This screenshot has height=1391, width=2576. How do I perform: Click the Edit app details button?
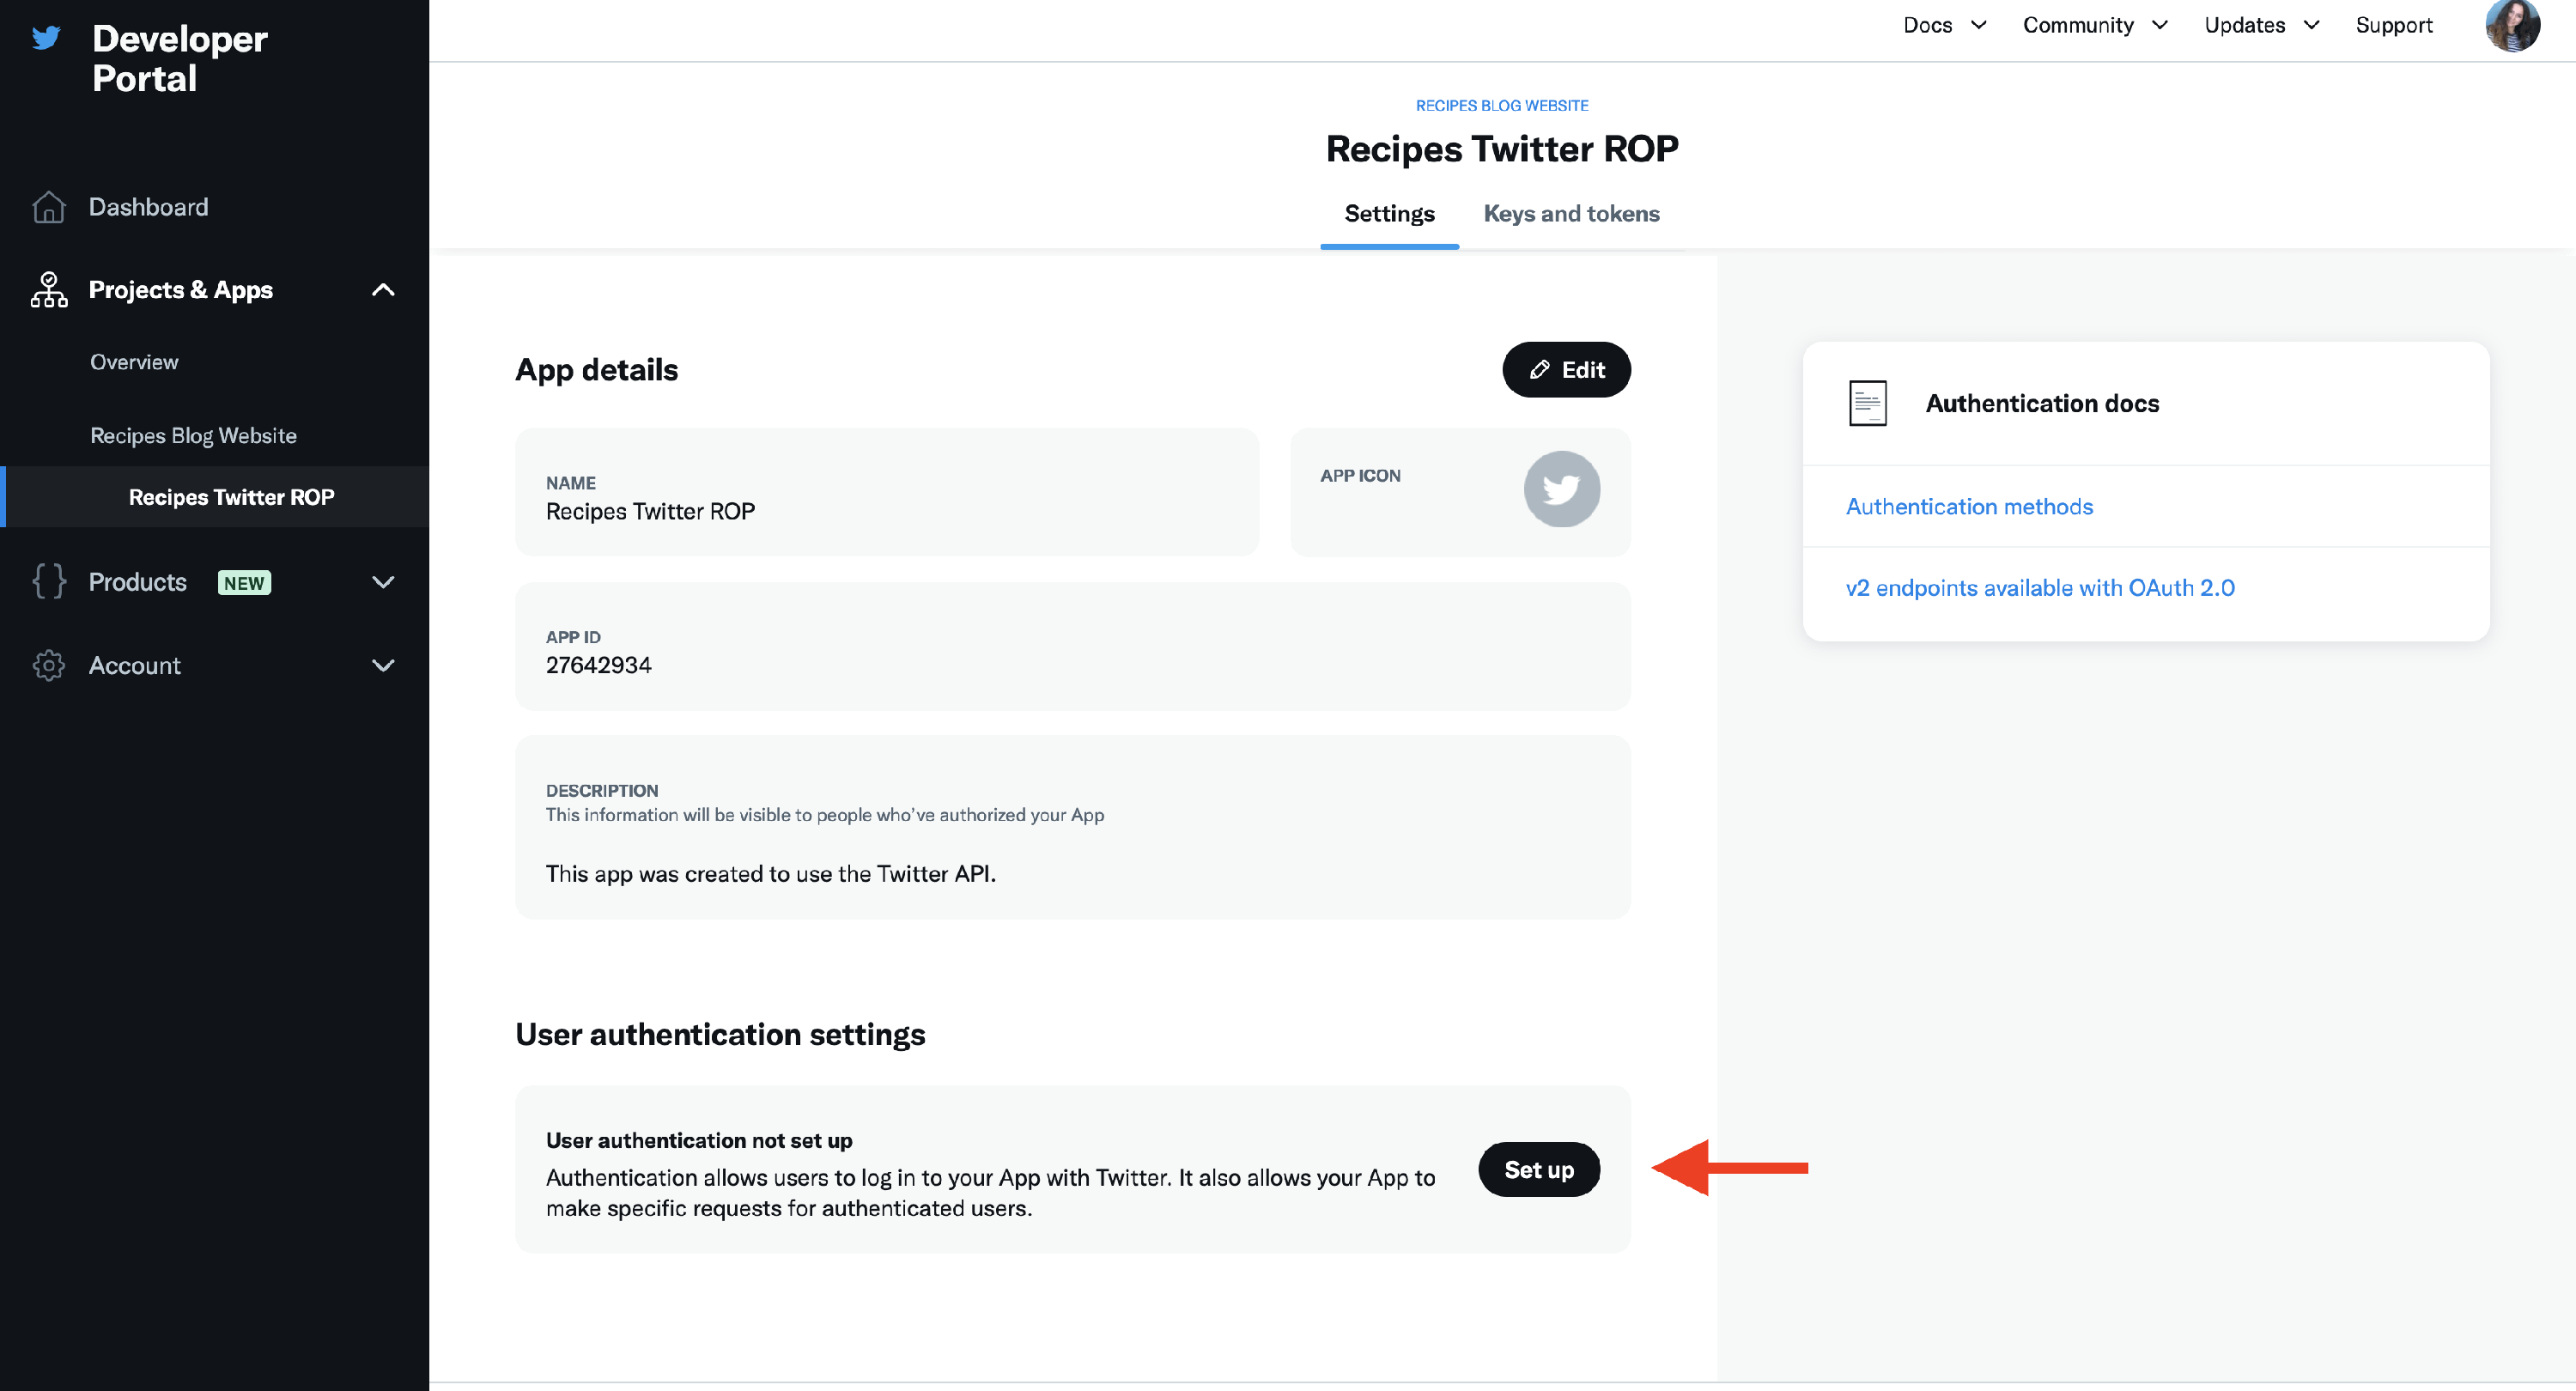pyautogui.click(x=1566, y=370)
